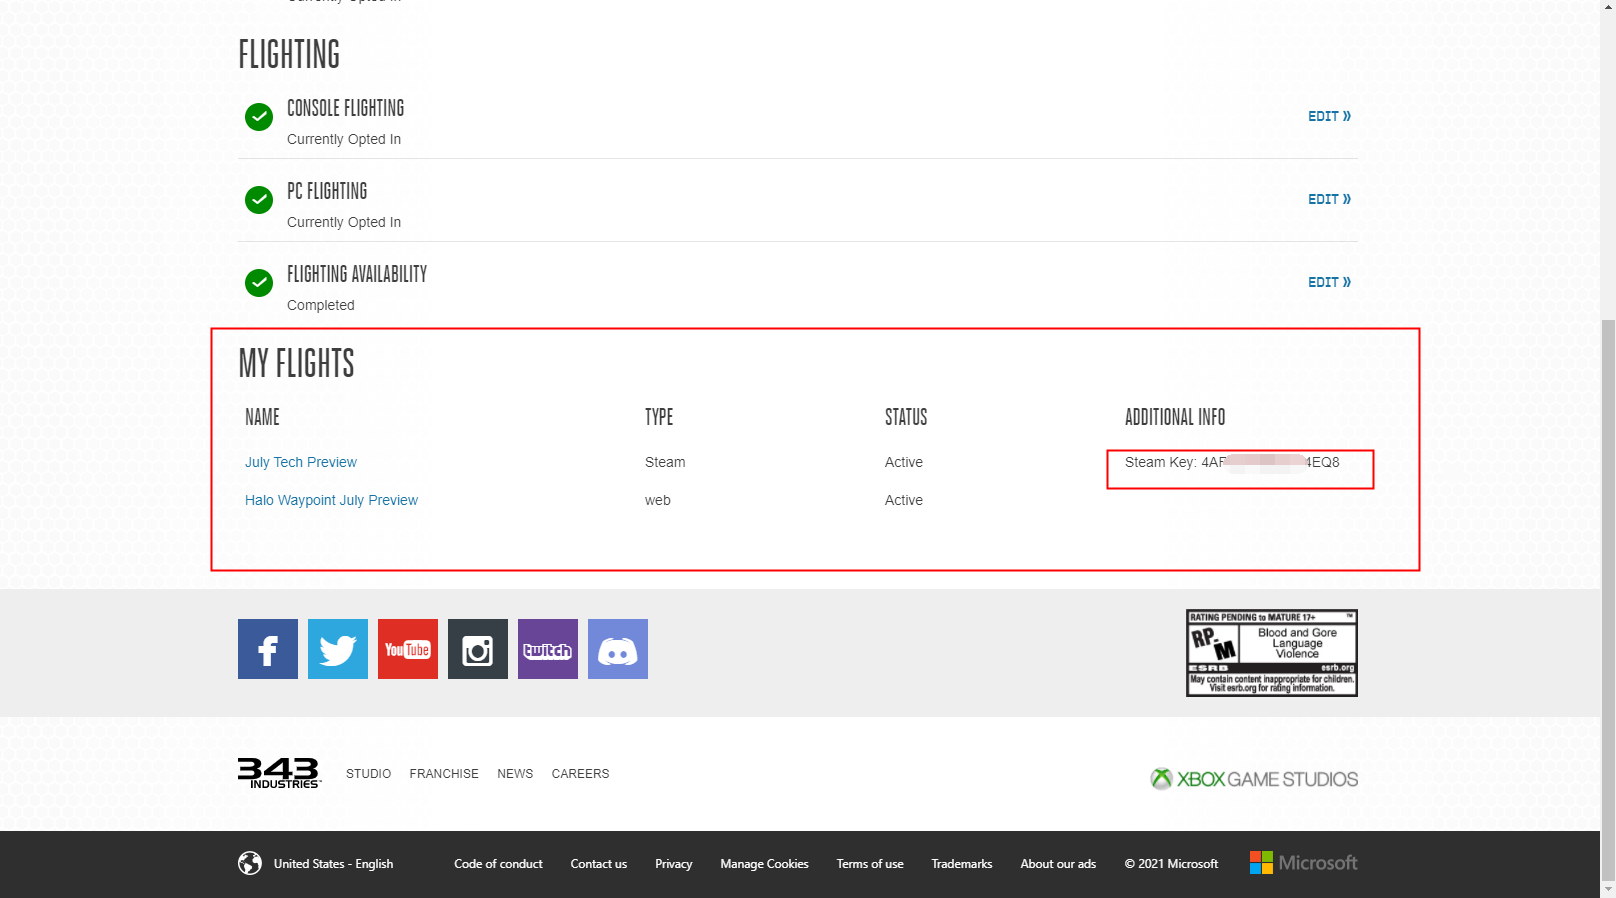Go to Studio page
The width and height of the screenshot is (1616, 898).
point(368,774)
